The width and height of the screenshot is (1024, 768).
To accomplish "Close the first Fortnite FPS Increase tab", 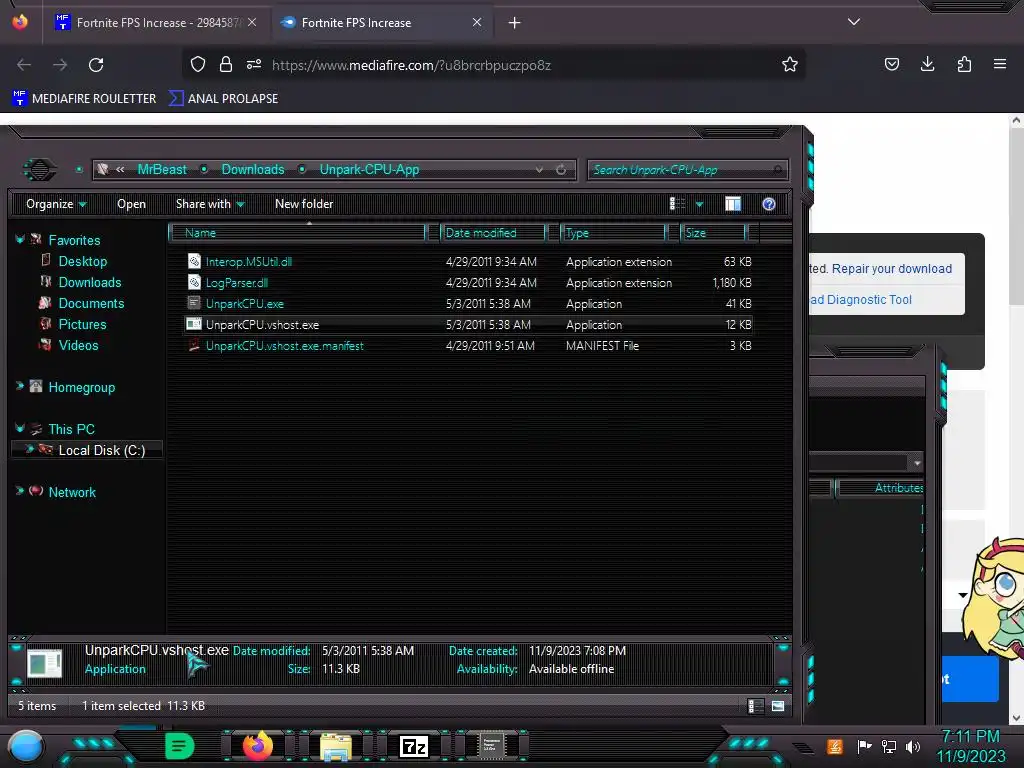I will 252,22.
